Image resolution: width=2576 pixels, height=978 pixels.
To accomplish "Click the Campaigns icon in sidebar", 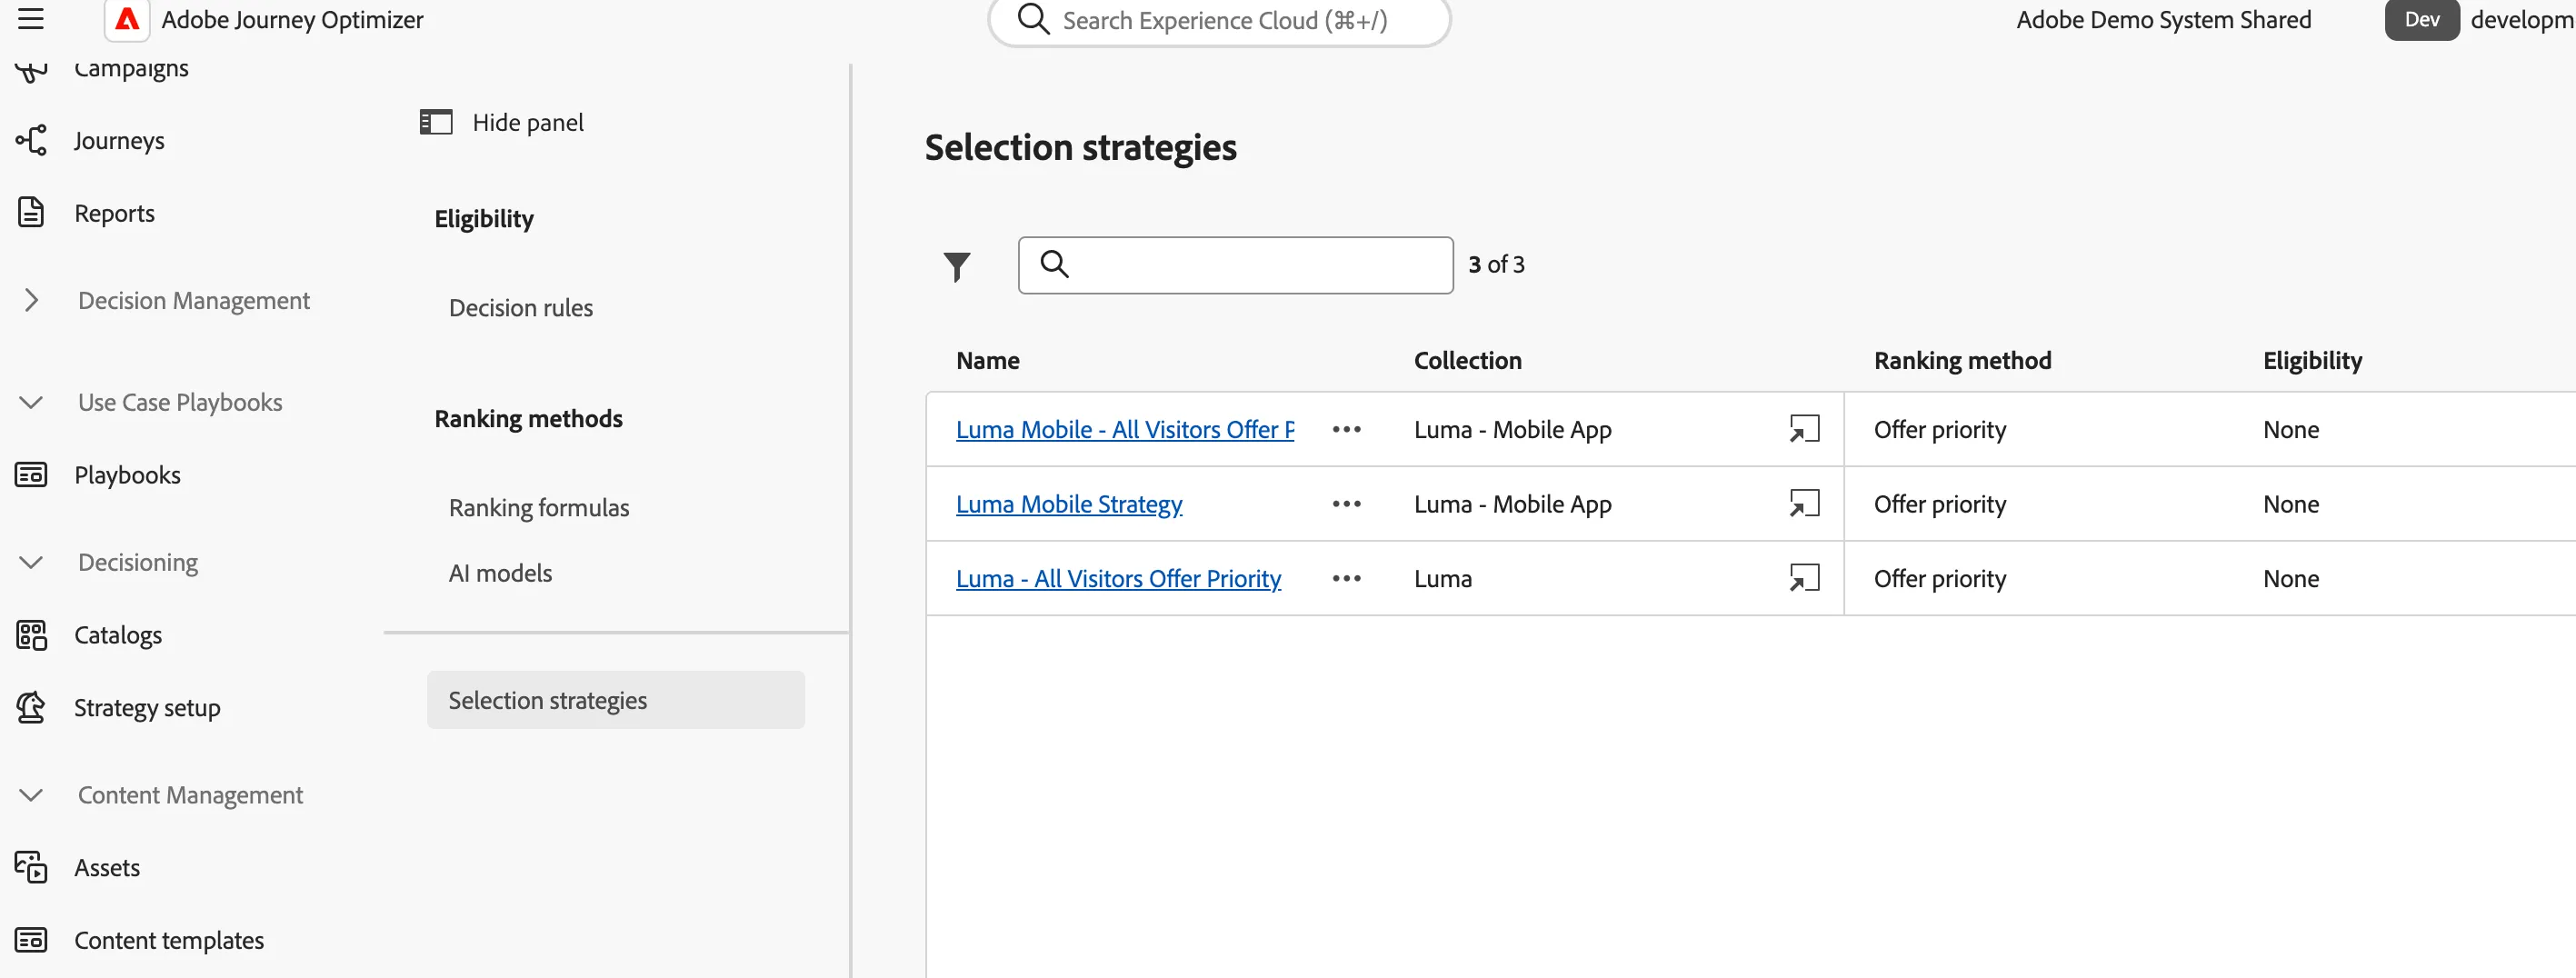I will [x=31, y=70].
